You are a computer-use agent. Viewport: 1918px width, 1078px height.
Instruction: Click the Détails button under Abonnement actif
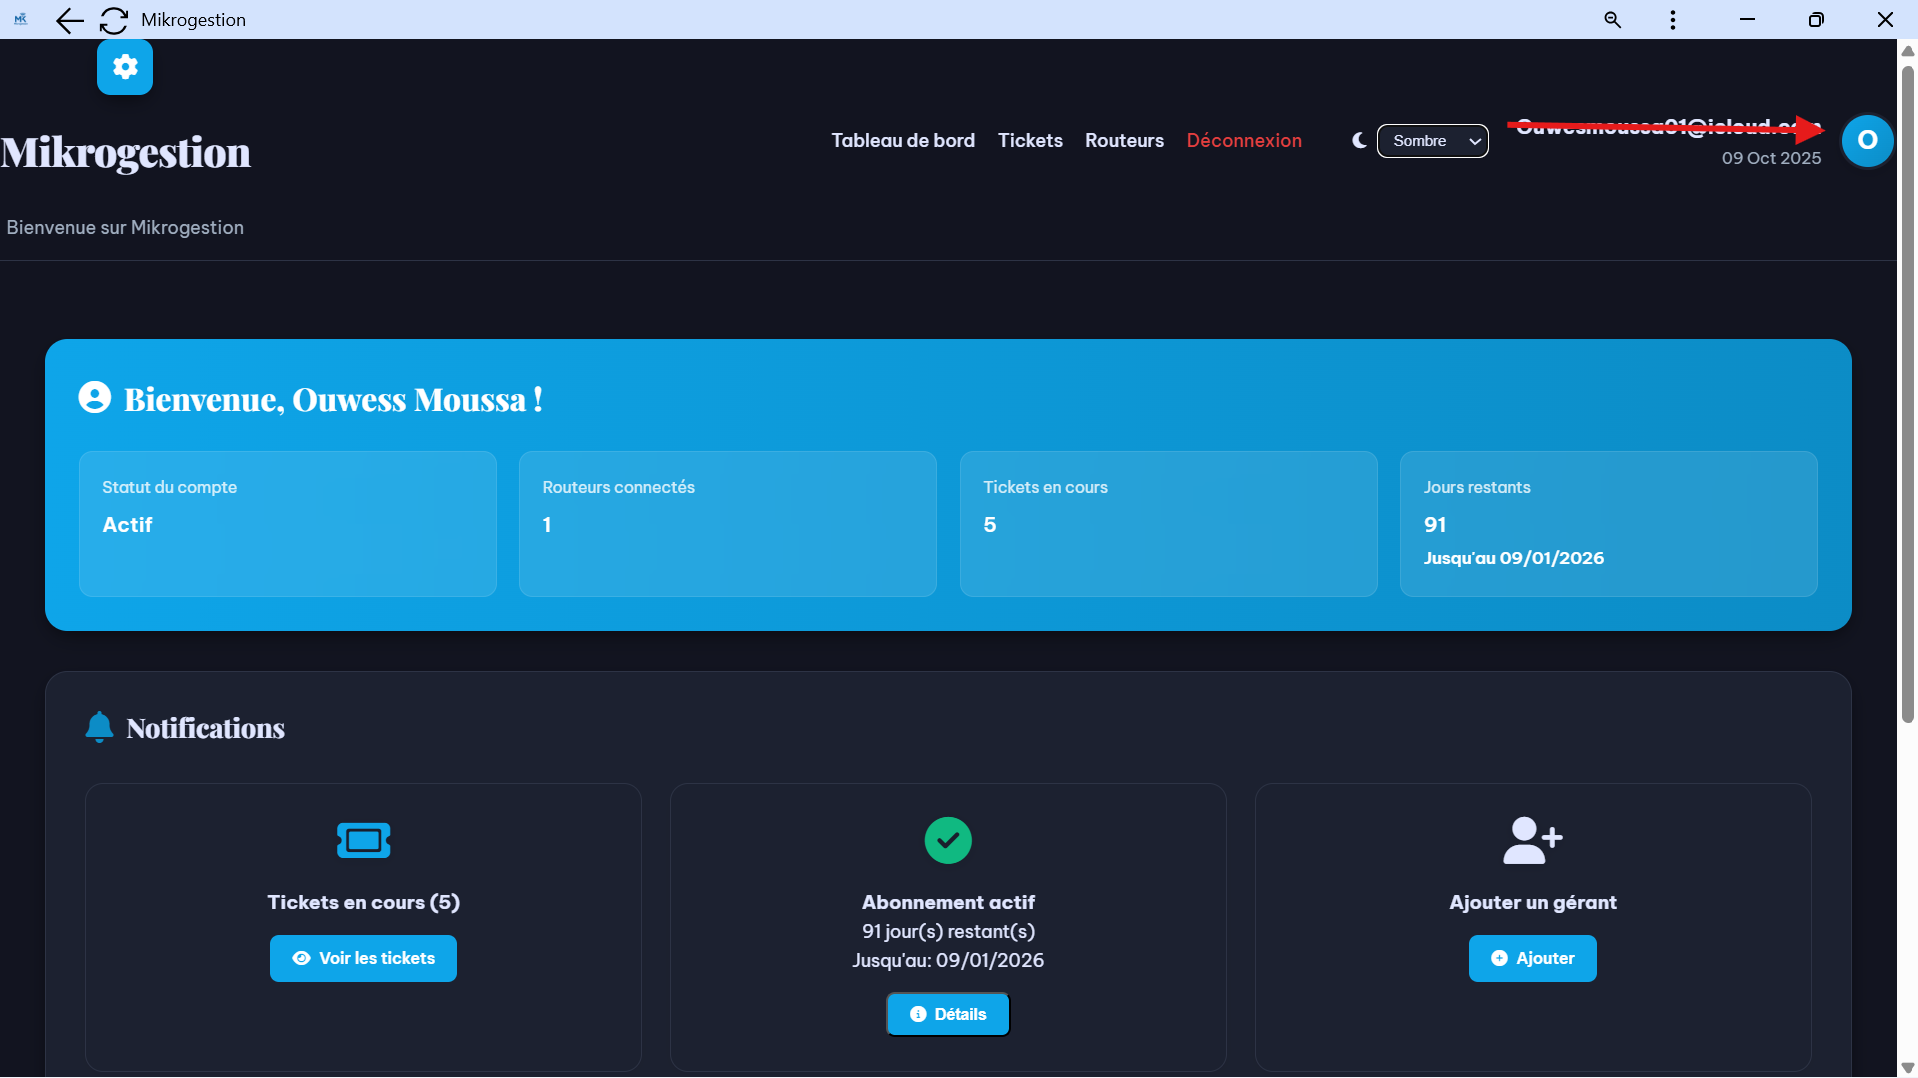(947, 1013)
